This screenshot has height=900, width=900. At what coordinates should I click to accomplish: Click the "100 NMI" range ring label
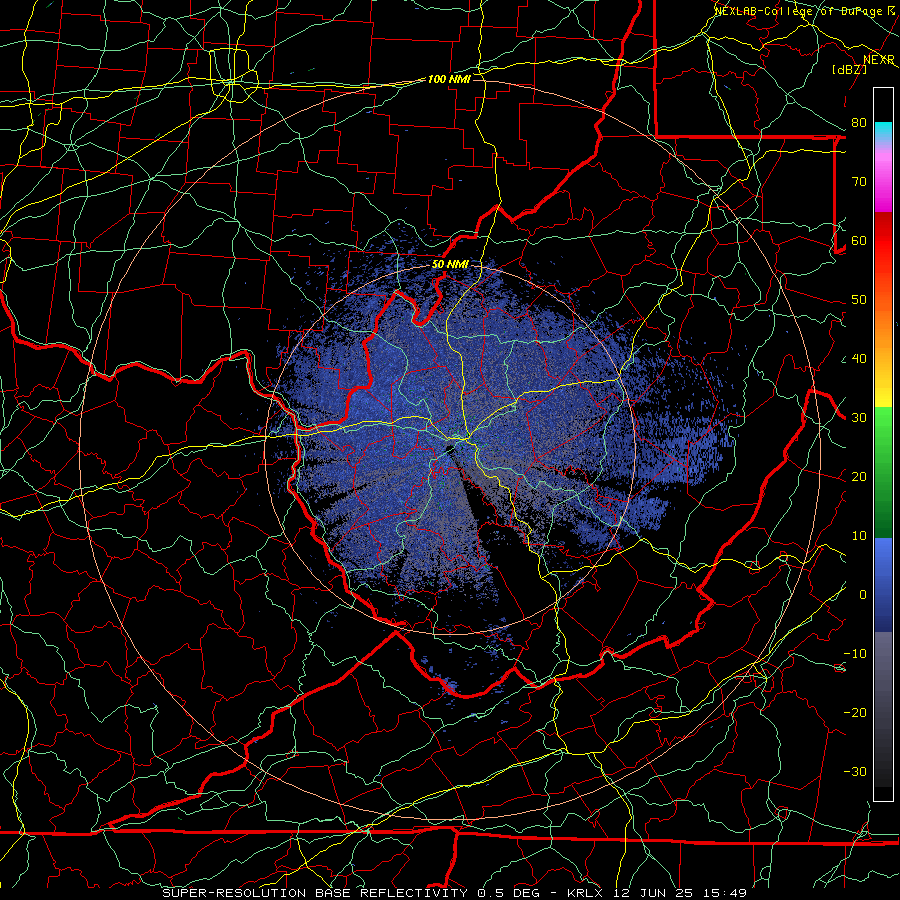point(449,79)
